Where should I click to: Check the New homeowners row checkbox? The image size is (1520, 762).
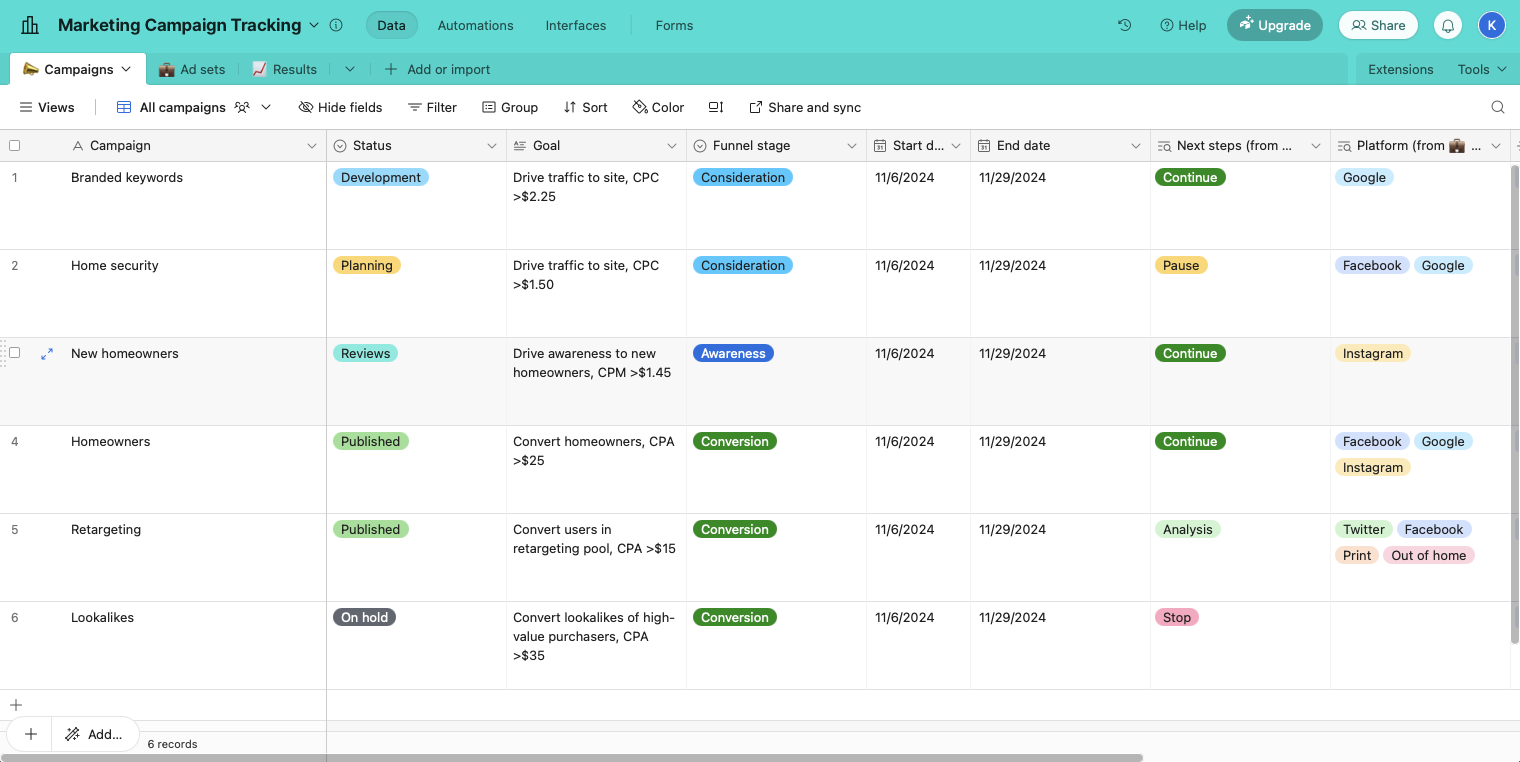coord(14,353)
